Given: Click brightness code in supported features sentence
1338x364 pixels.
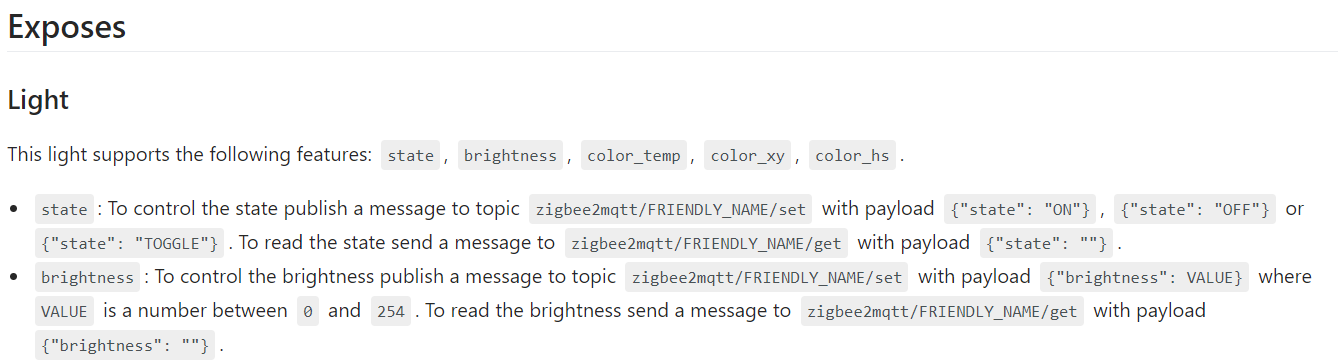Looking at the screenshot, I should click(510, 155).
